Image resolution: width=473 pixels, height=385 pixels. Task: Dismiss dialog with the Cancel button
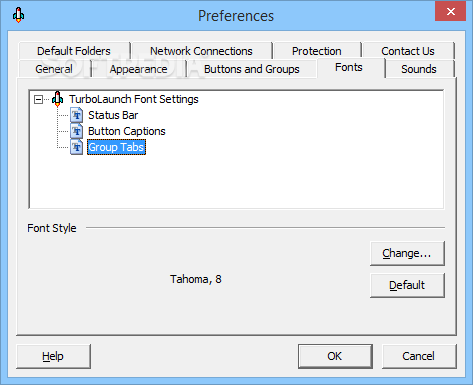pyautogui.click(x=419, y=356)
